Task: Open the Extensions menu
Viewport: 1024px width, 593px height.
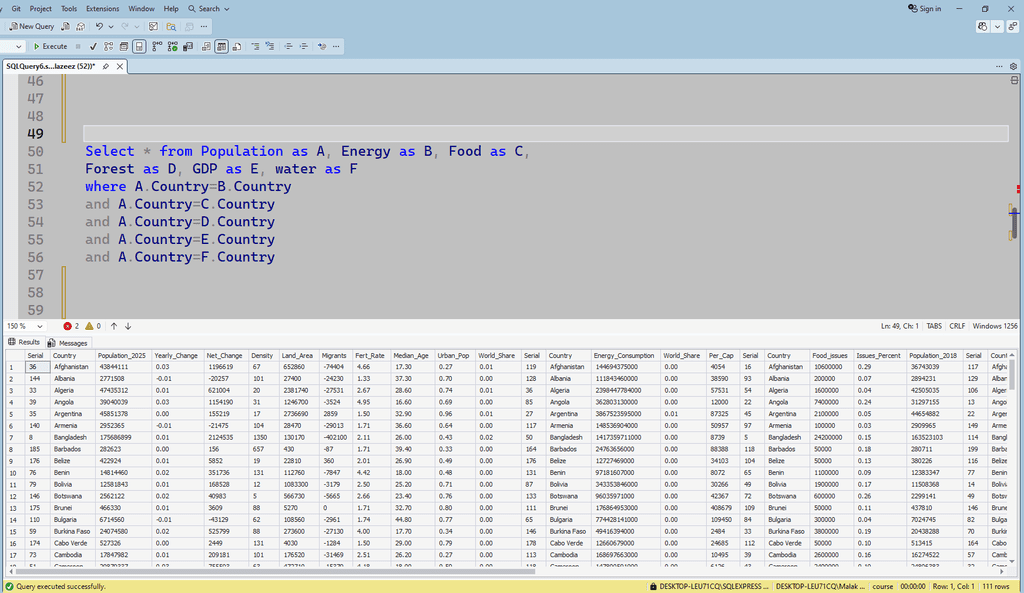Action: [102, 8]
